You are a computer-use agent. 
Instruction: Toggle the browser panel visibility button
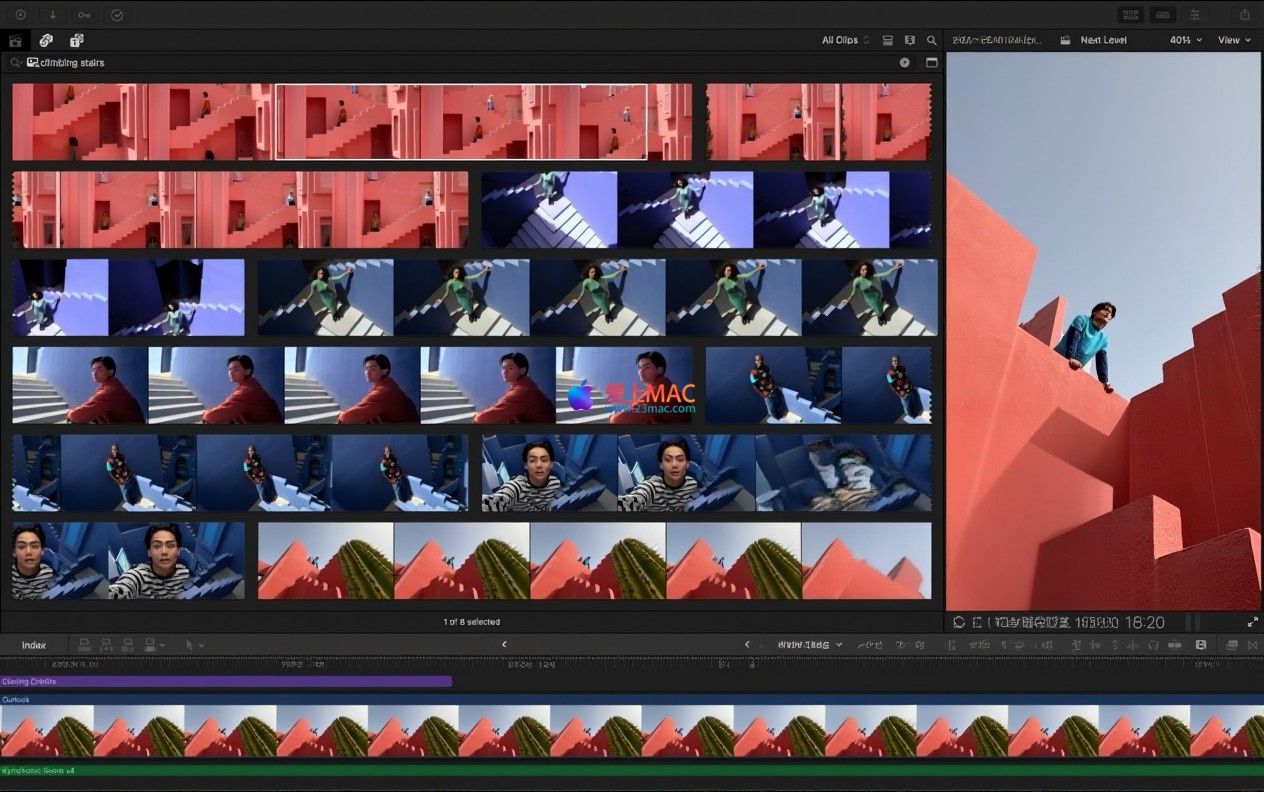pyautogui.click(x=1131, y=15)
